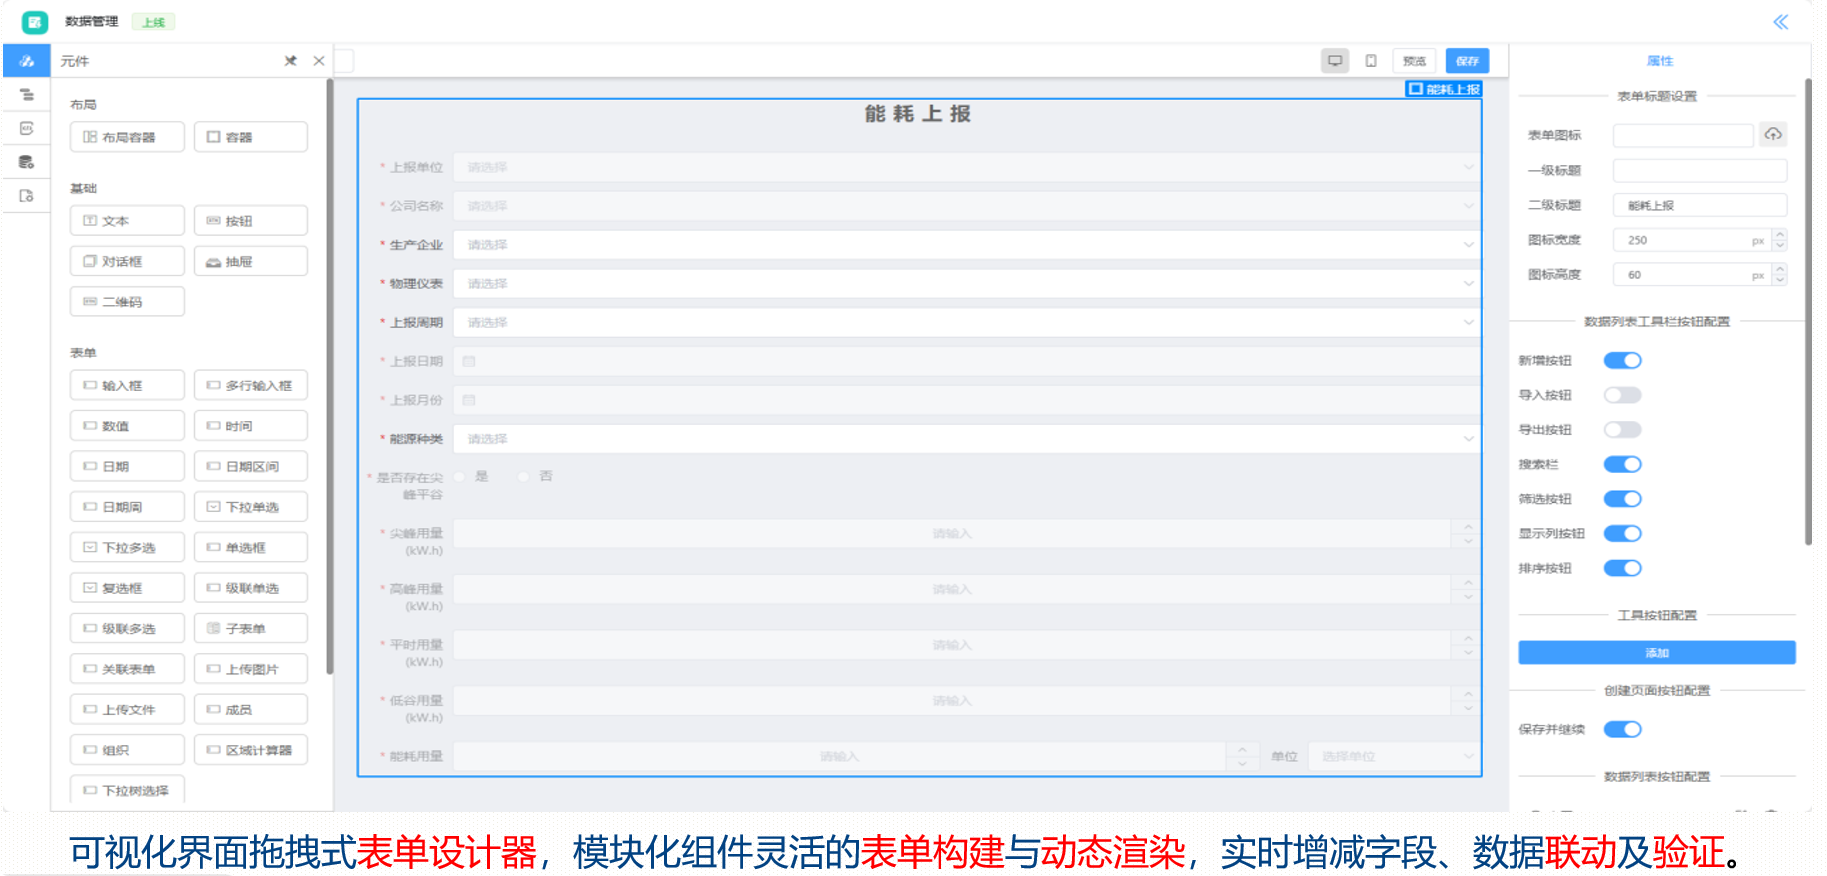This screenshot has width=1827, height=876.
Task: Click the 二级标题 input field
Action: (x=1700, y=205)
